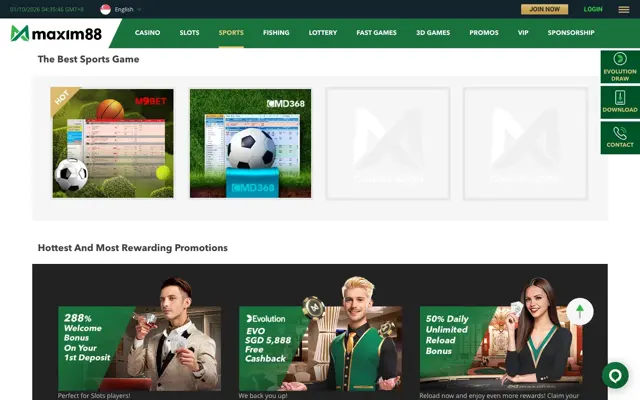Open the Download app sidebar shortcut
The height and width of the screenshot is (400, 640).
click(620, 102)
